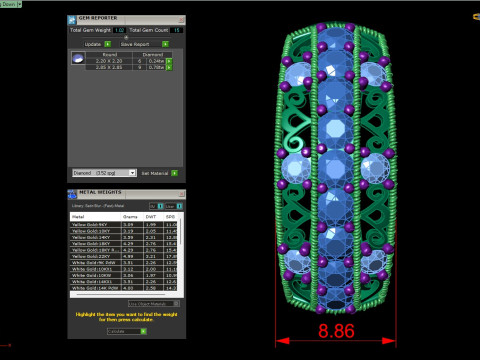Select the DWT column header
The height and width of the screenshot is (360, 480).
154,217
